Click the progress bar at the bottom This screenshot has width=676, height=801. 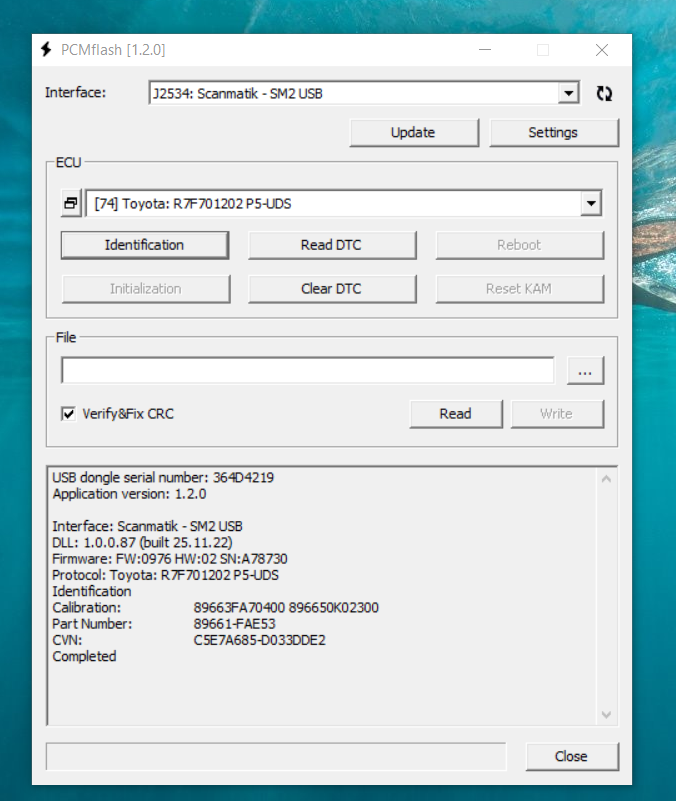276,757
